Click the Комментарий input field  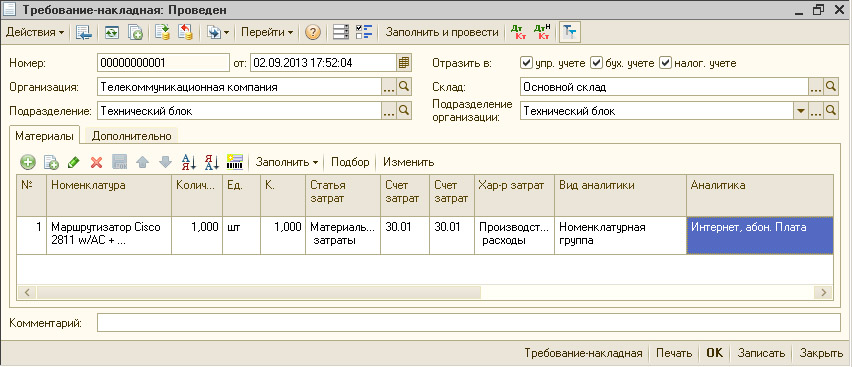point(468,322)
